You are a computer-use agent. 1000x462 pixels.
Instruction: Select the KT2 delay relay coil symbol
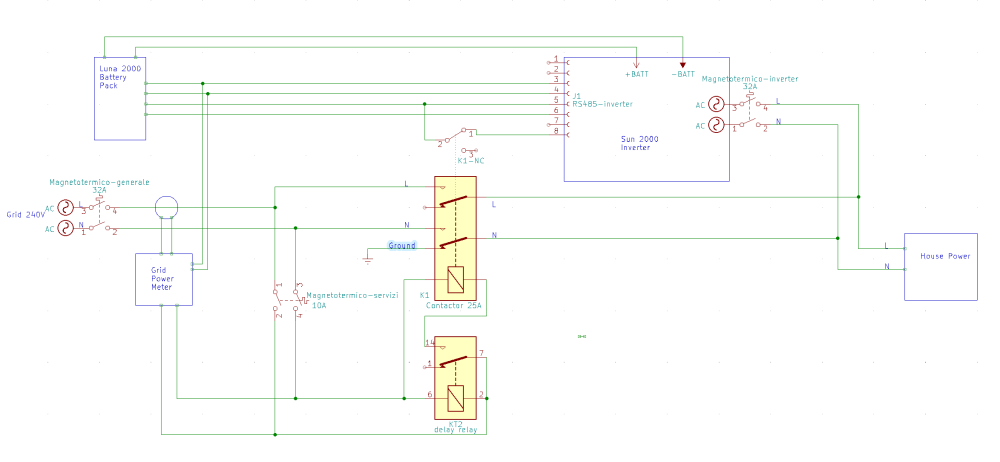coord(455,398)
